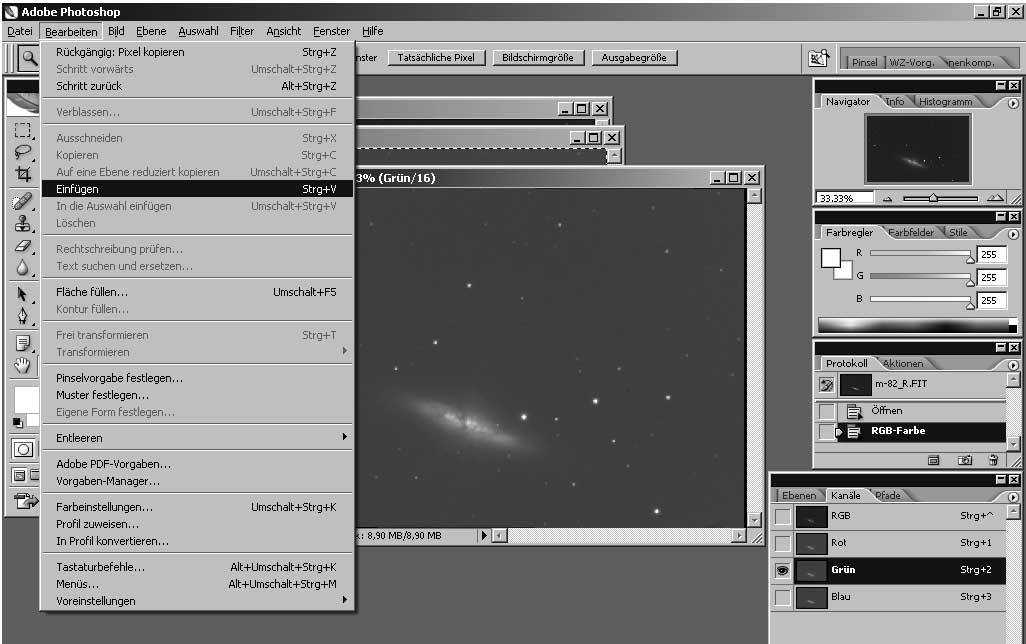This screenshot has width=1026, height=644.
Task: Switch to standard screen mode icon
Action: tap(19, 475)
